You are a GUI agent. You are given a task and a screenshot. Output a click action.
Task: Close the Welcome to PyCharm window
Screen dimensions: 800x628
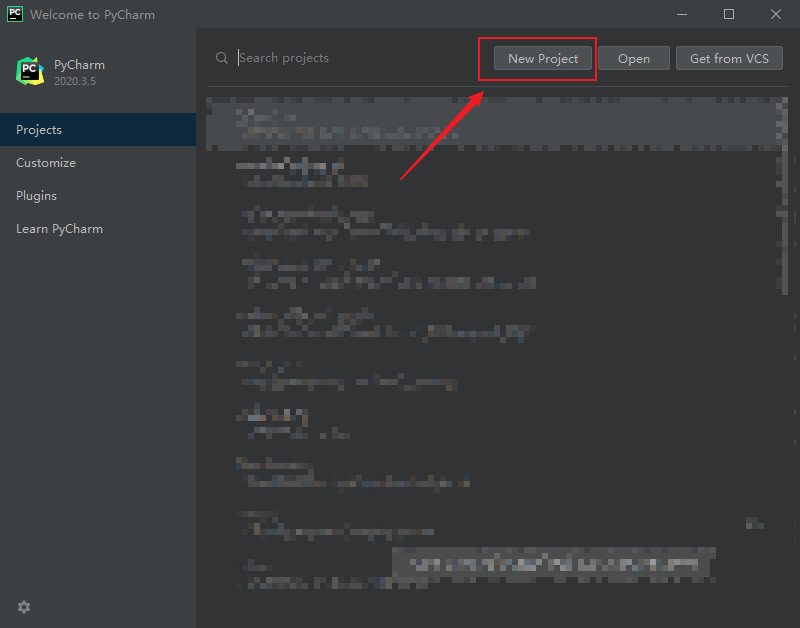(776, 14)
